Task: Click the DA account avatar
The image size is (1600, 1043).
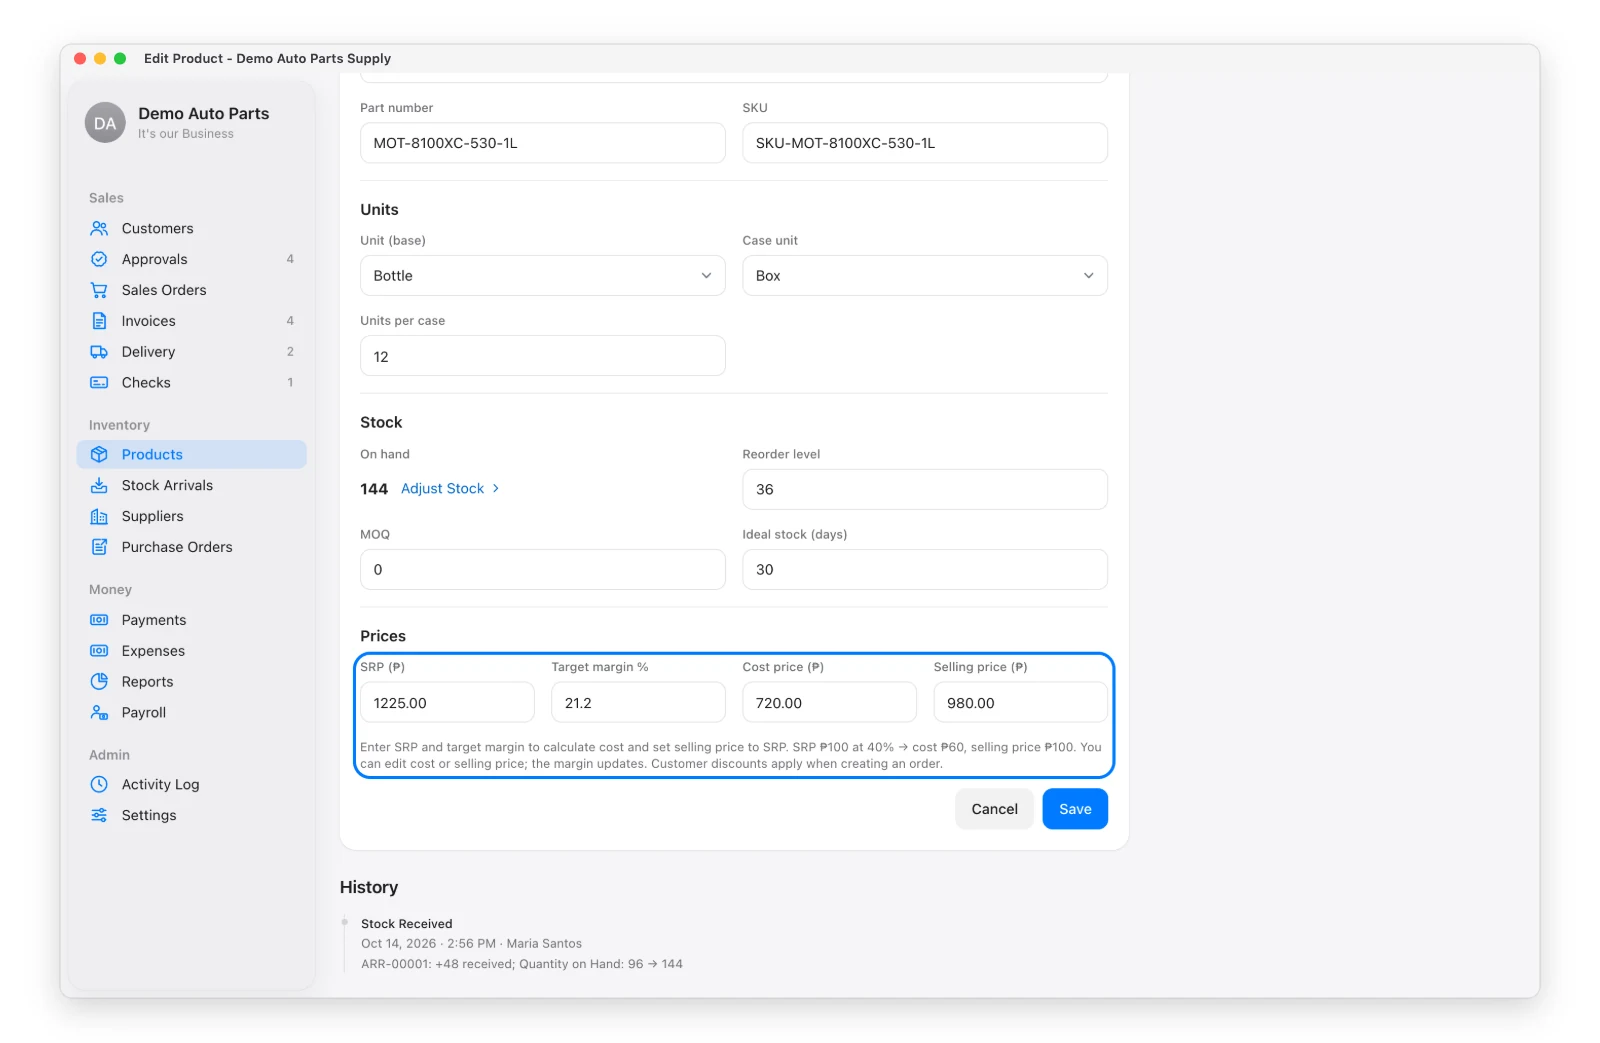Action: (x=105, y=123)
